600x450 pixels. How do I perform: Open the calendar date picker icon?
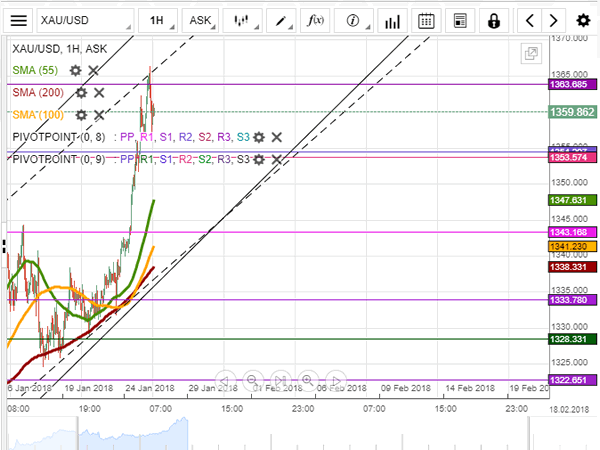coord(426,19)
